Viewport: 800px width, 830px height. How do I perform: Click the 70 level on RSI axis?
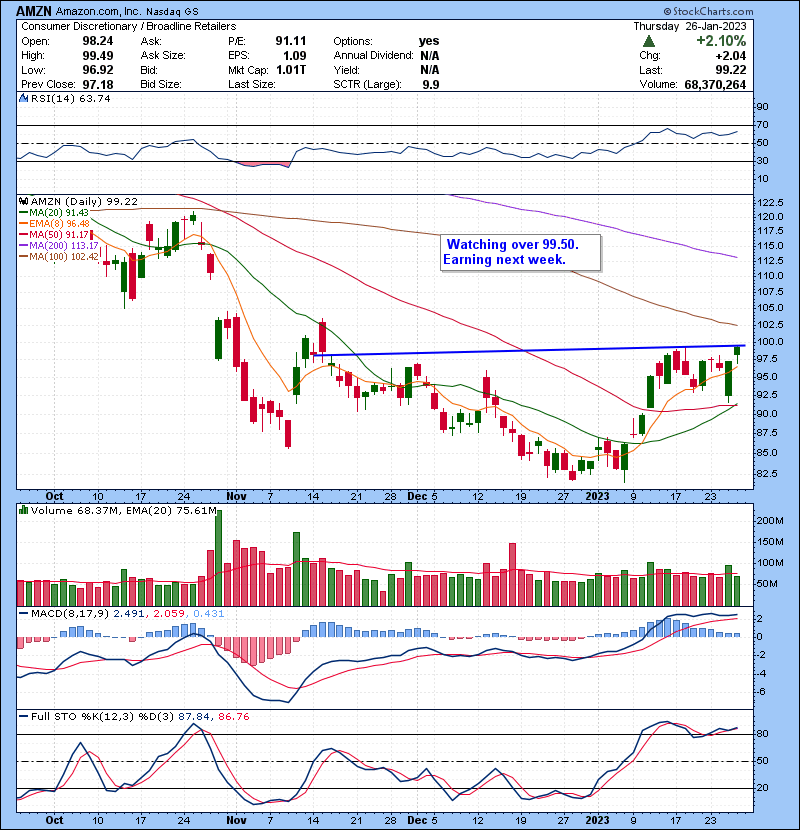[762, 125]
